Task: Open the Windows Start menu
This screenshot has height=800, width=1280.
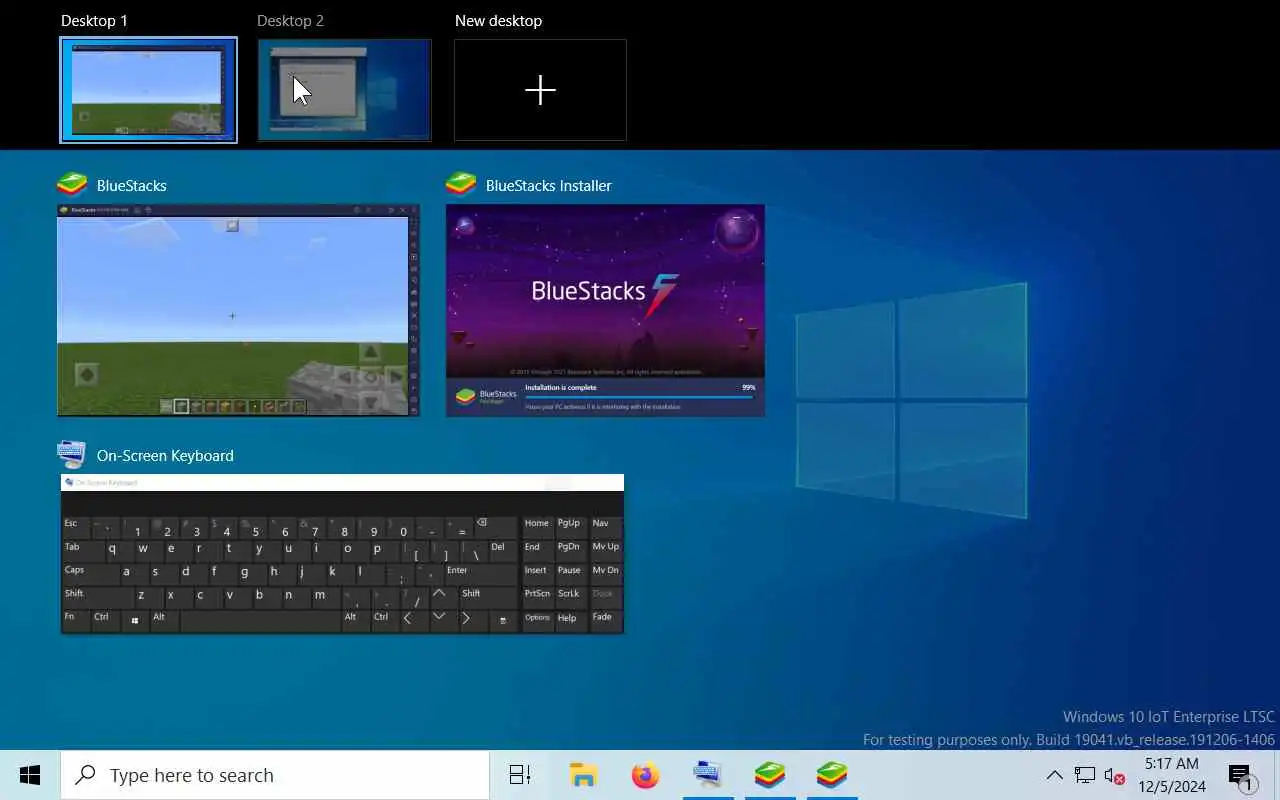Action: (x=30, y=775)
